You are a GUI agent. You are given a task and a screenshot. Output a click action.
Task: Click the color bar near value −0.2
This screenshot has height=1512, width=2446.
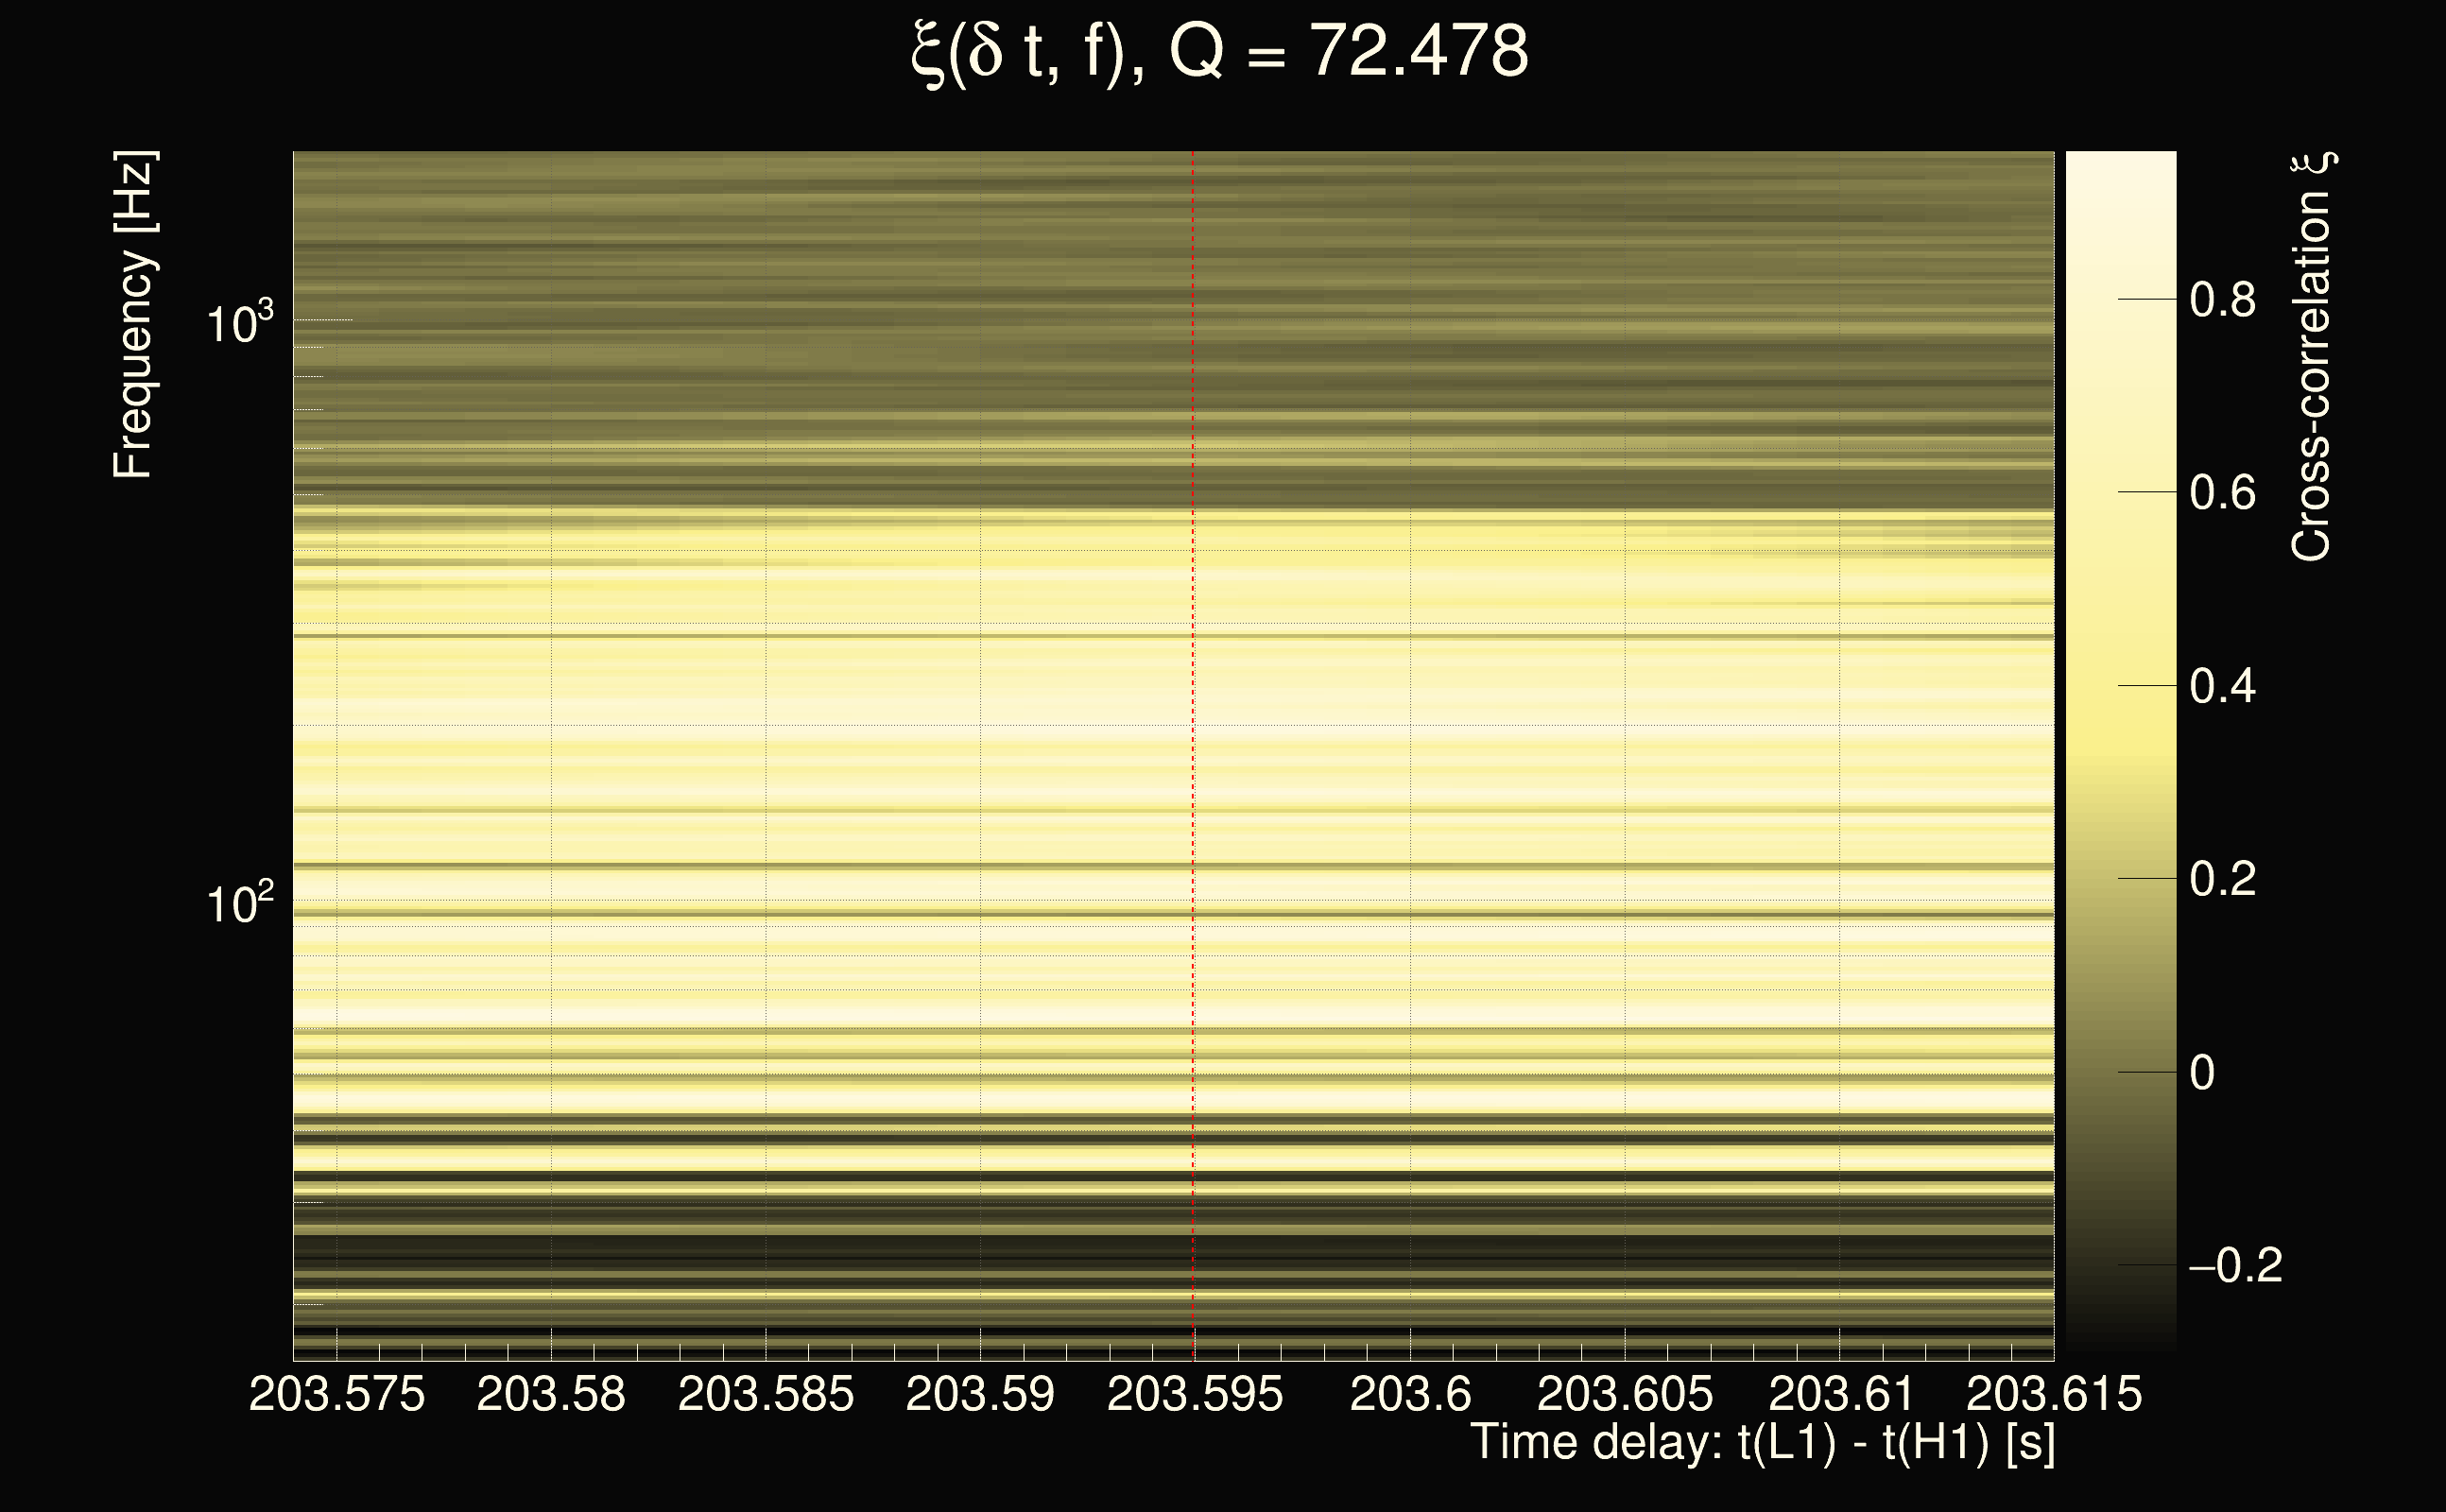pyautogui.click(x=2120, y=1266)
